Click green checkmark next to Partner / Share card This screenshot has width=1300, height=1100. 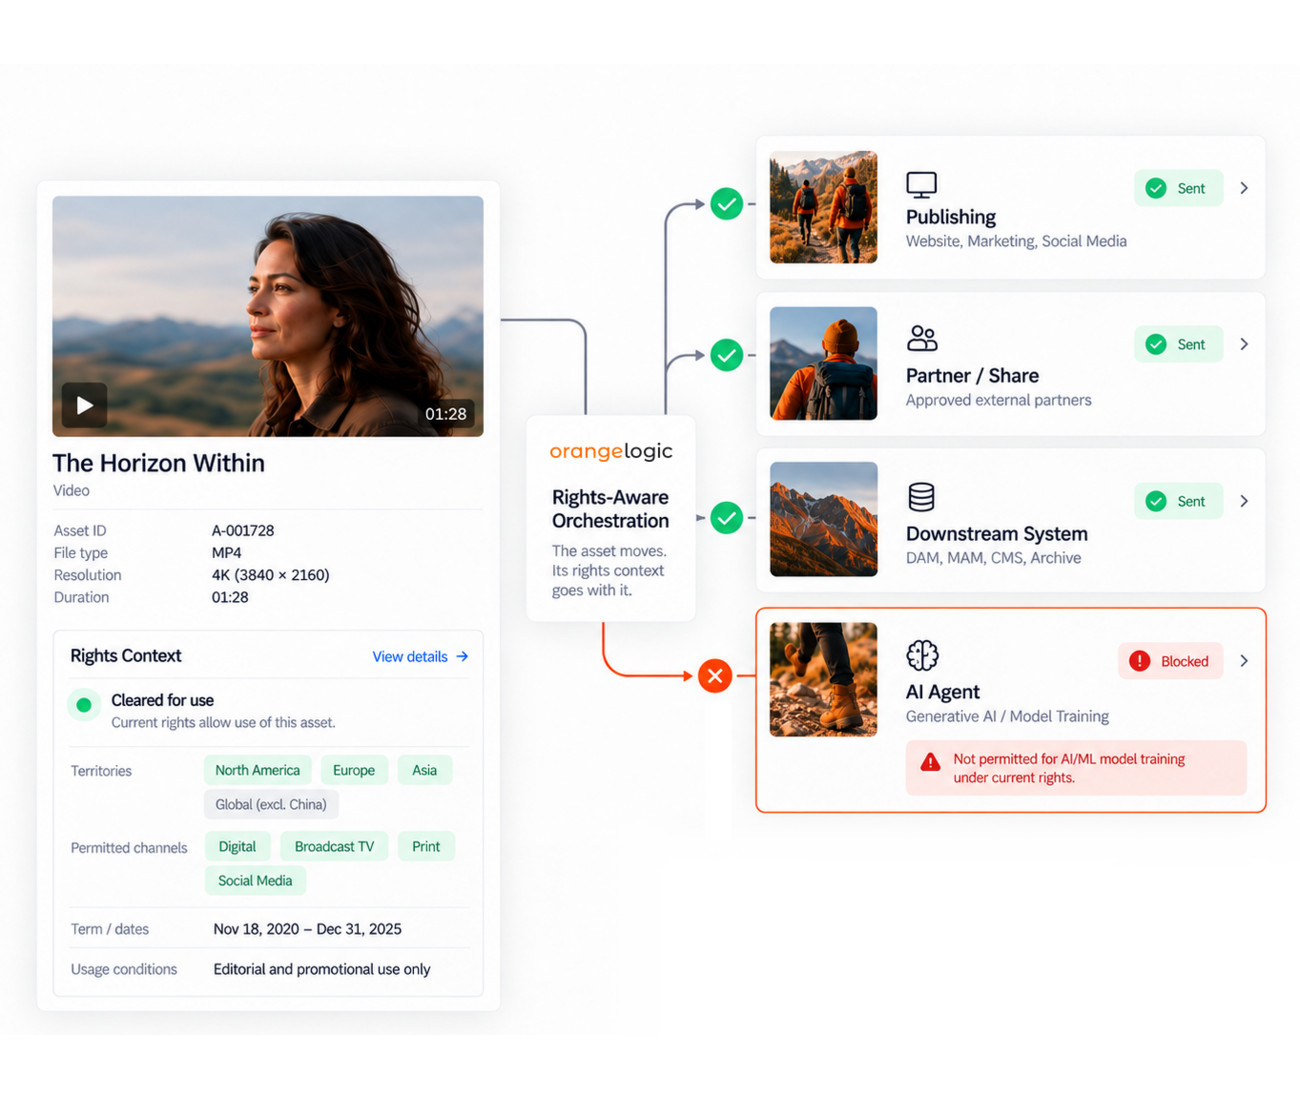[x=727, y=355]
